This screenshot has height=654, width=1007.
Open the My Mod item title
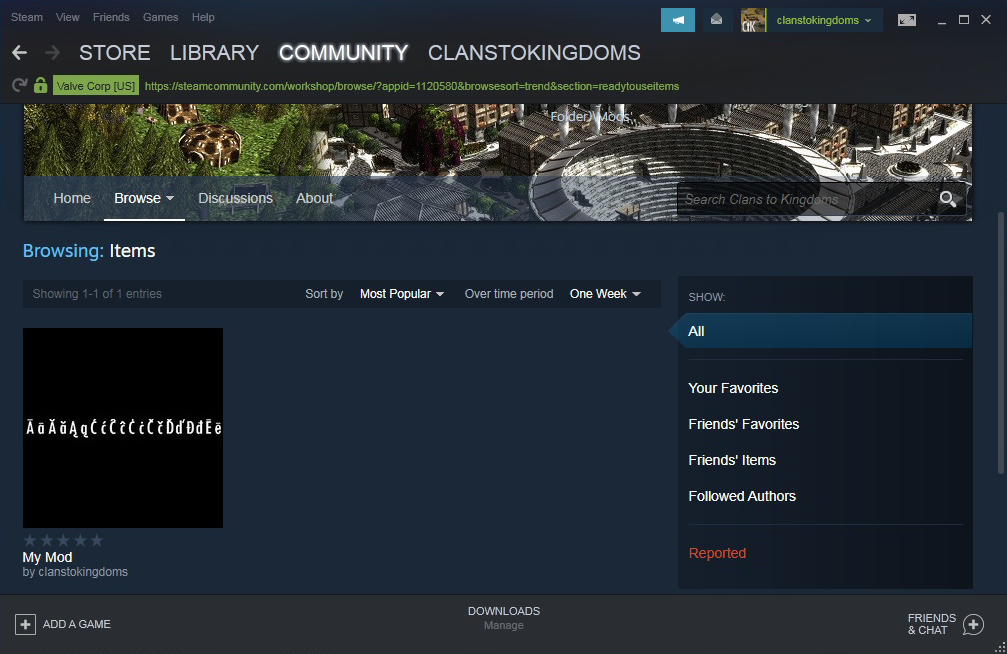[x=48, y=557]
